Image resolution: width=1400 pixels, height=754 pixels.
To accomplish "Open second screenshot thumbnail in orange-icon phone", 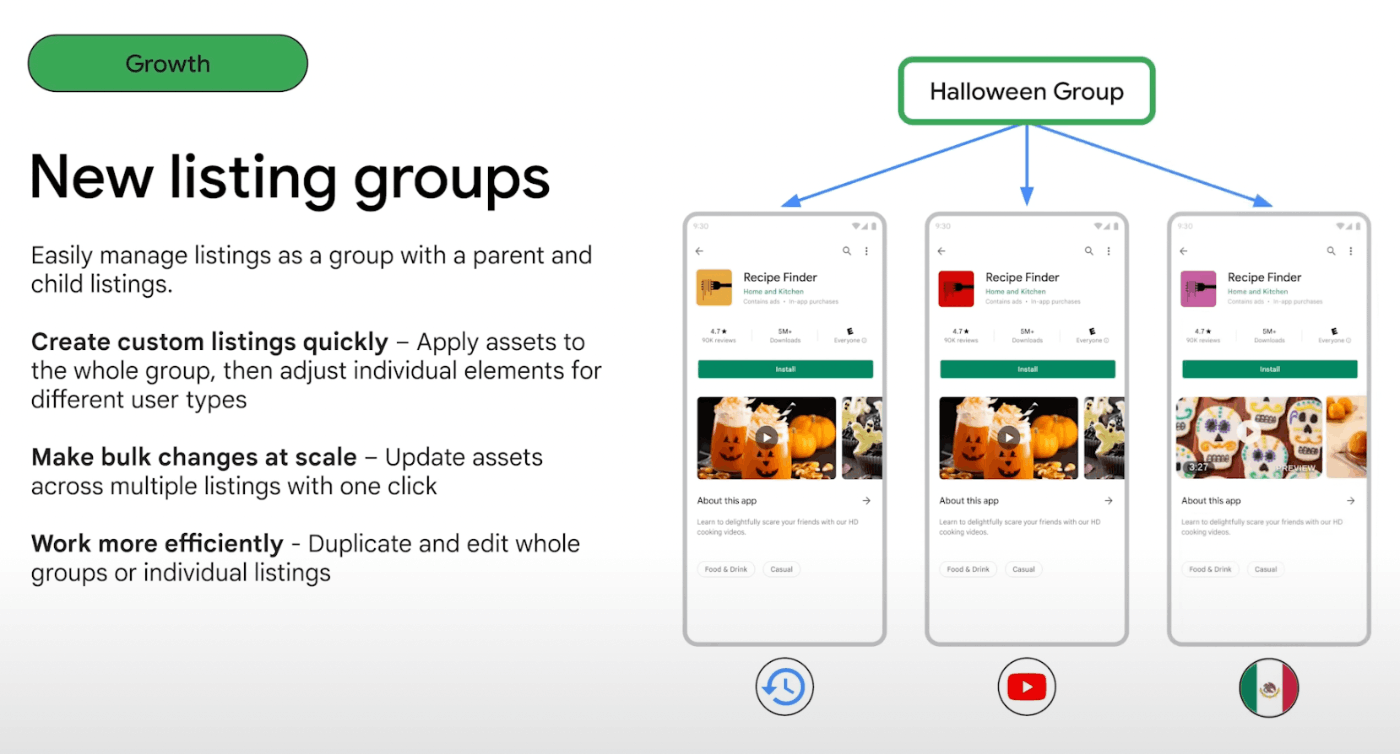I will click(862, 437).
